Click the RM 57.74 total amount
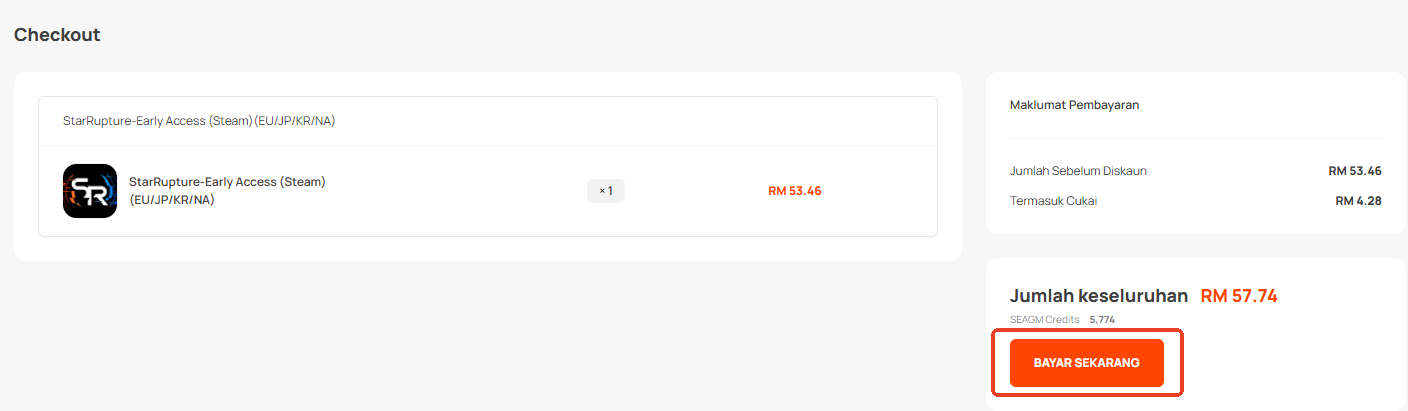Image resolution: width=1408 pixels, height=411 pixels. 1238,296
